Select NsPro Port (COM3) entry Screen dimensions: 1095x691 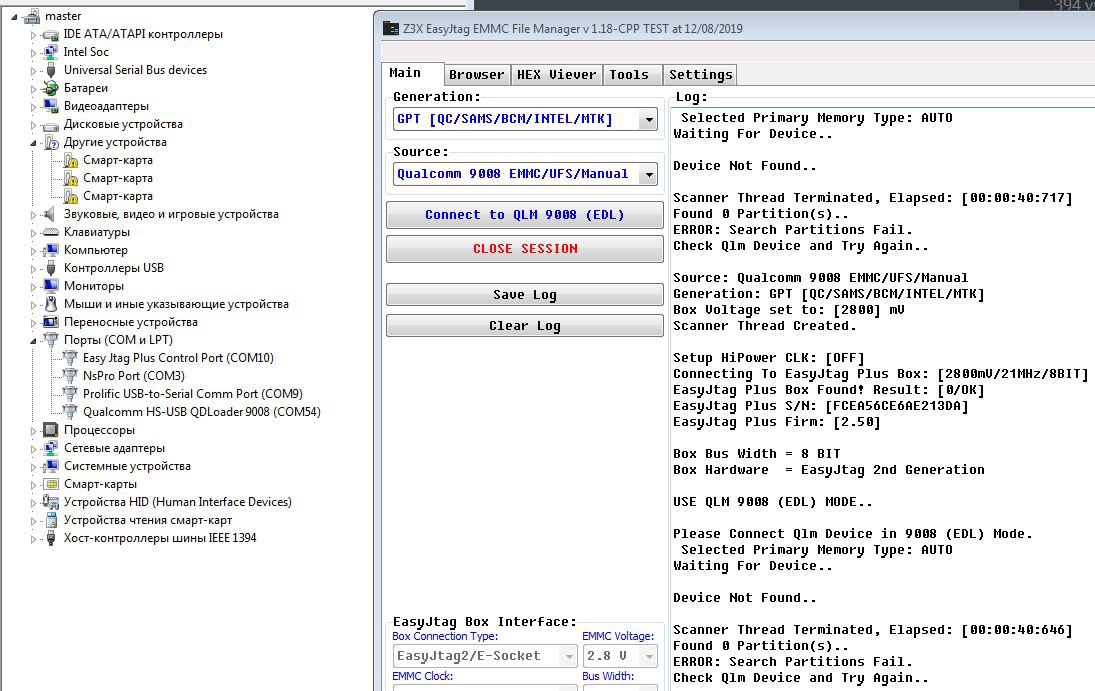133,376
